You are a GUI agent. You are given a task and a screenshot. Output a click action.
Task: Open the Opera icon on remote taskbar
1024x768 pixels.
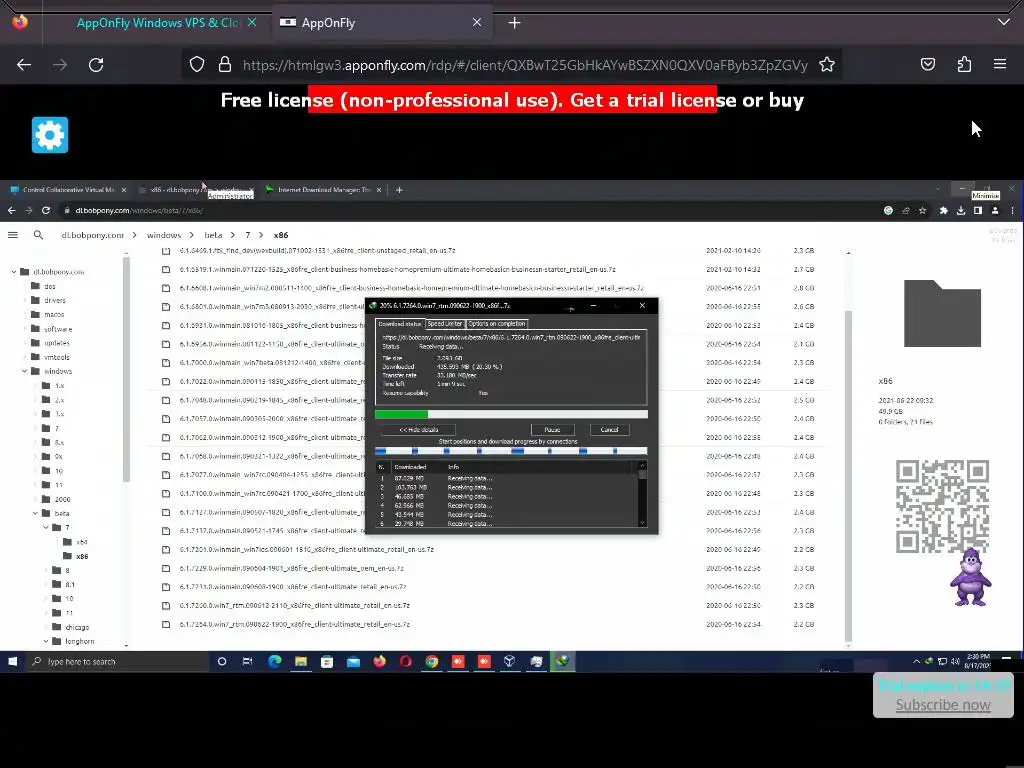tap(406, 662)
